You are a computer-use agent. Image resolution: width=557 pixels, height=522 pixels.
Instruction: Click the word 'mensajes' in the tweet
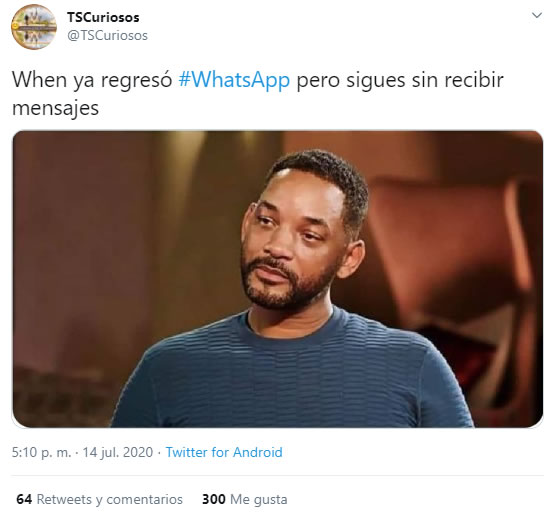pos(55,108)
